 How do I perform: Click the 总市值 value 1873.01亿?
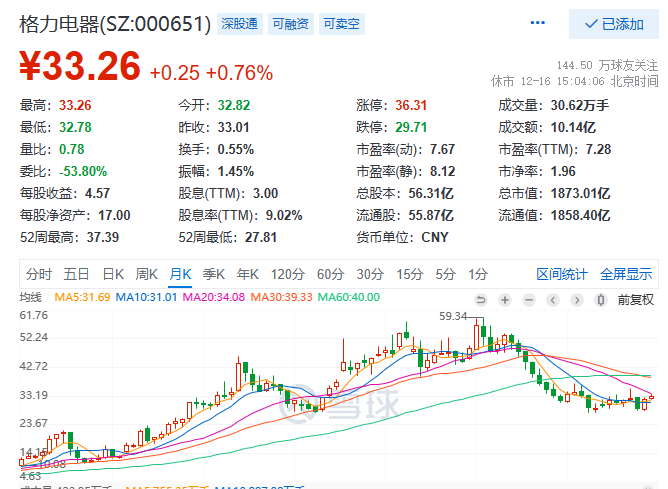pyautogui.click(x=581, y=194)
